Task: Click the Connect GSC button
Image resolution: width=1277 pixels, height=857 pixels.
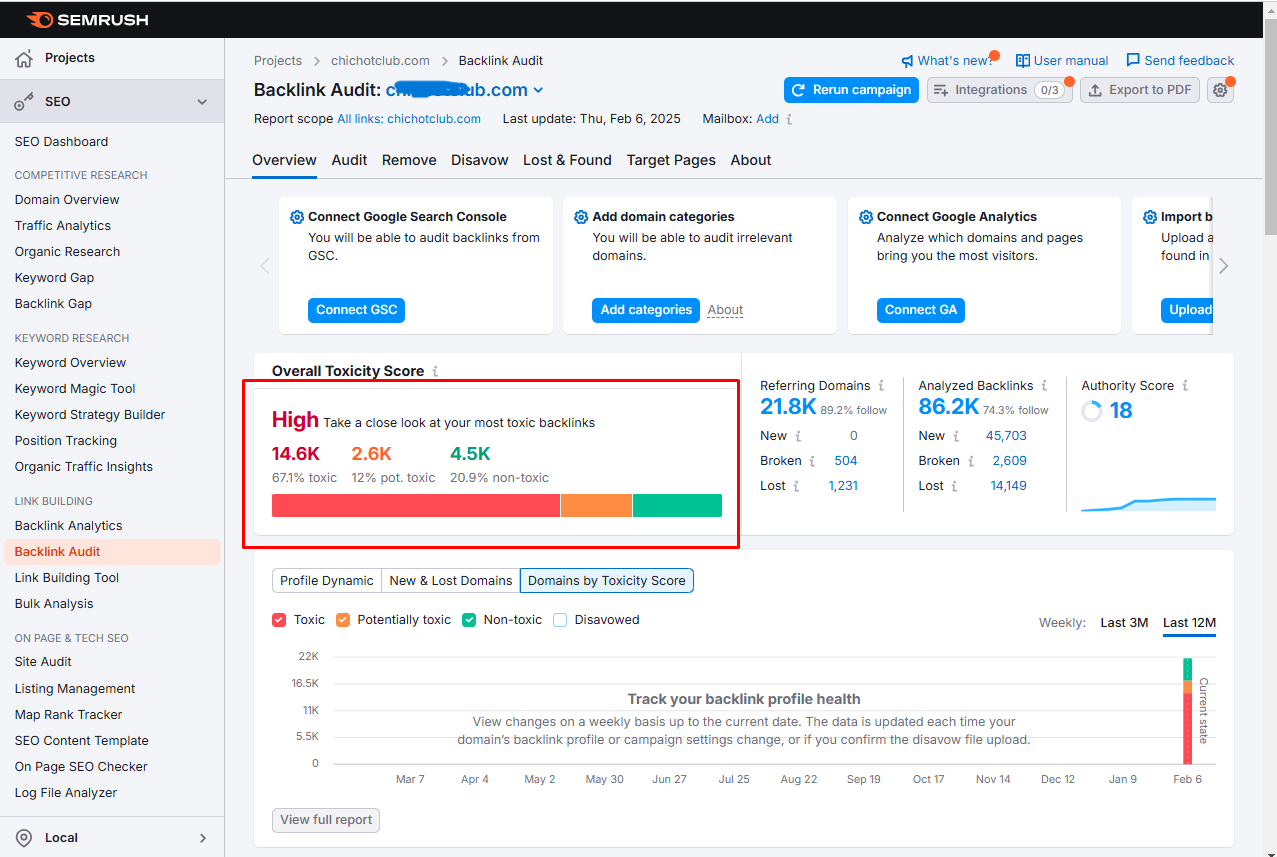Action: 356,310
